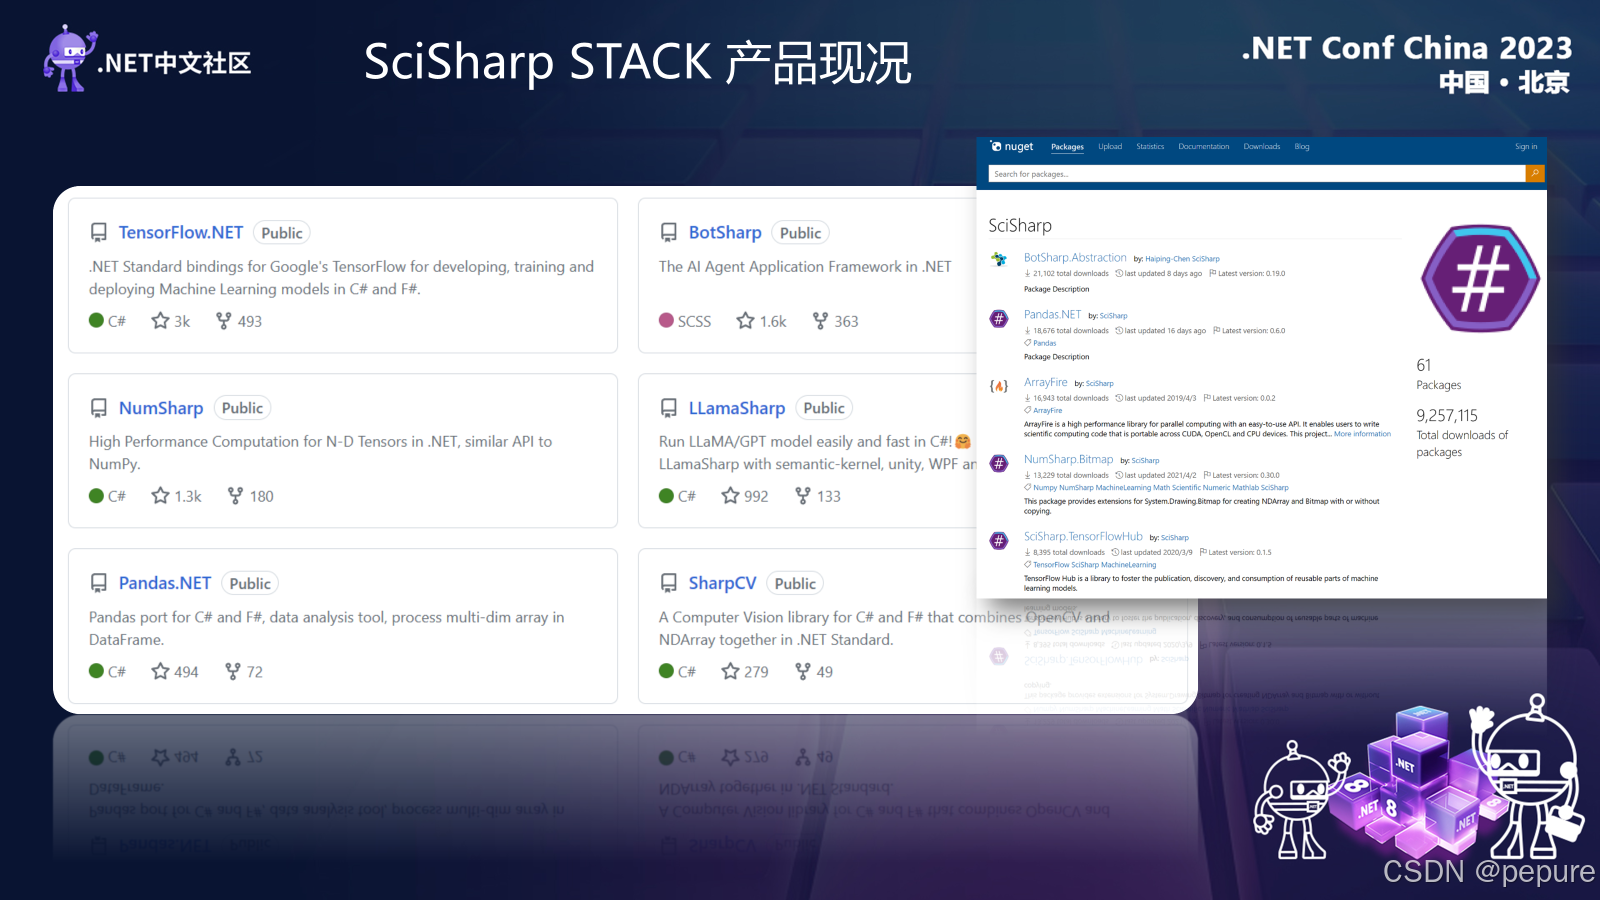The height and width of the screenshot is (900, 1600).
Task: Click the NumSharp.Bitmap package icon
Action: coord(999,463)
